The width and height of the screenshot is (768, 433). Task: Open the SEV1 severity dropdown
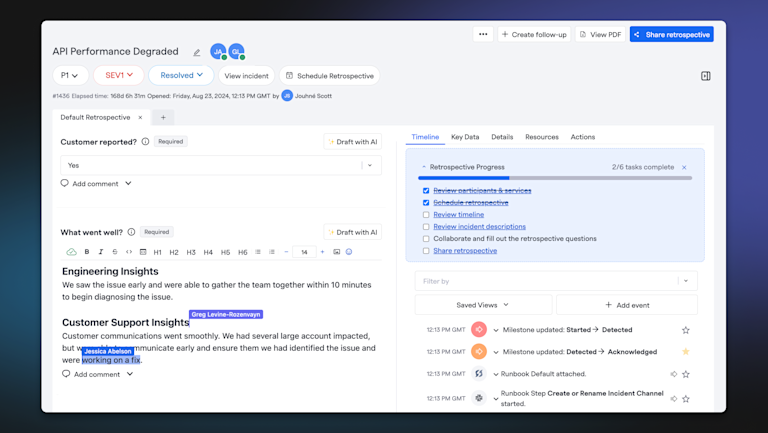point(119,75)
